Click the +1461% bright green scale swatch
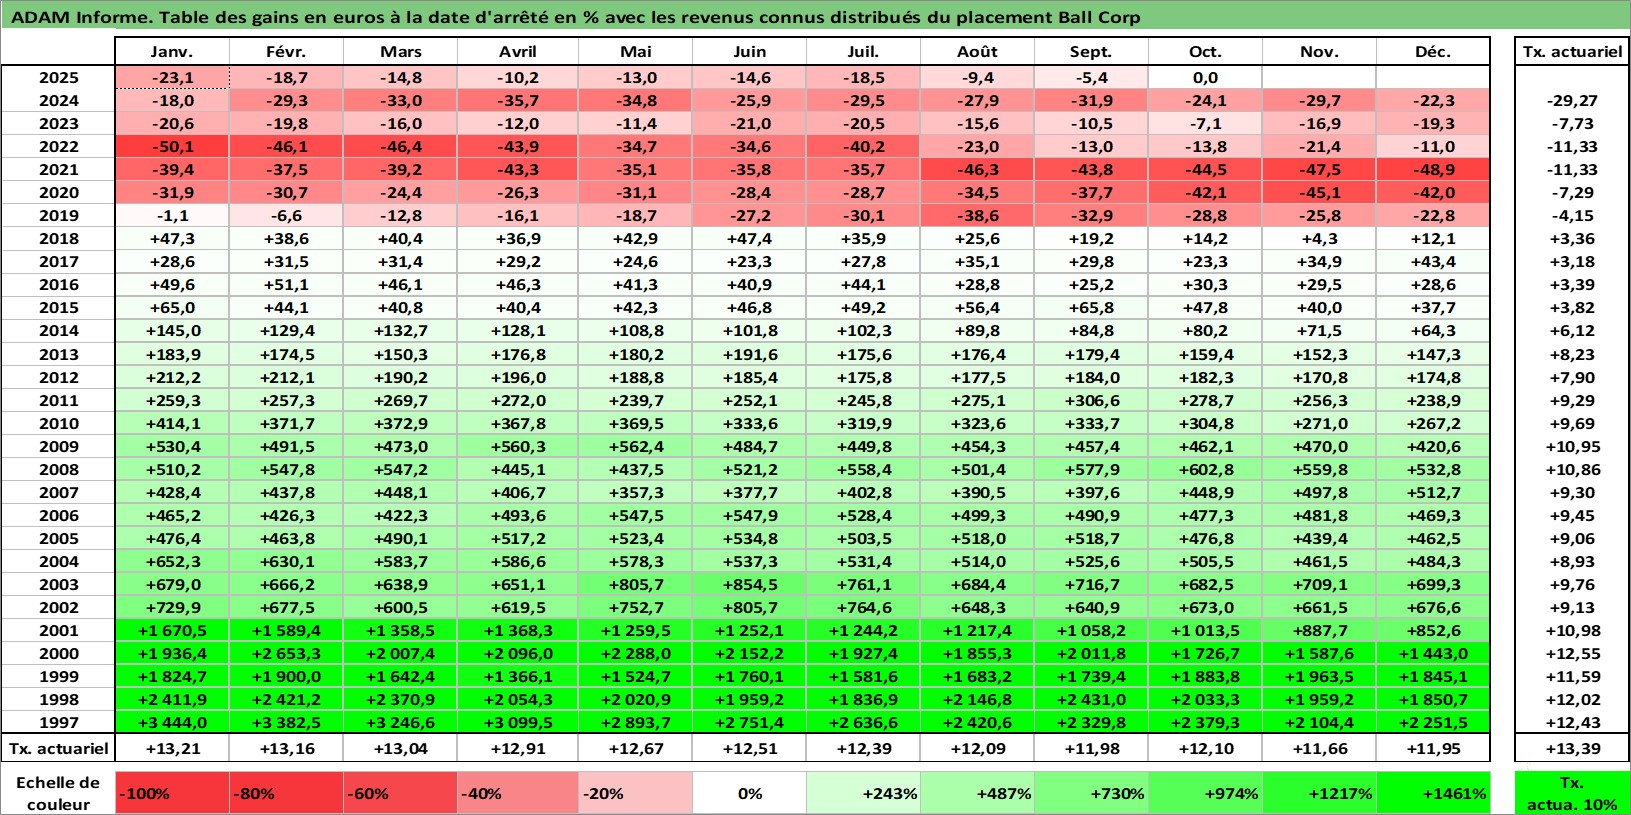The image size is (1631, 815). [x=1433, y=793]
